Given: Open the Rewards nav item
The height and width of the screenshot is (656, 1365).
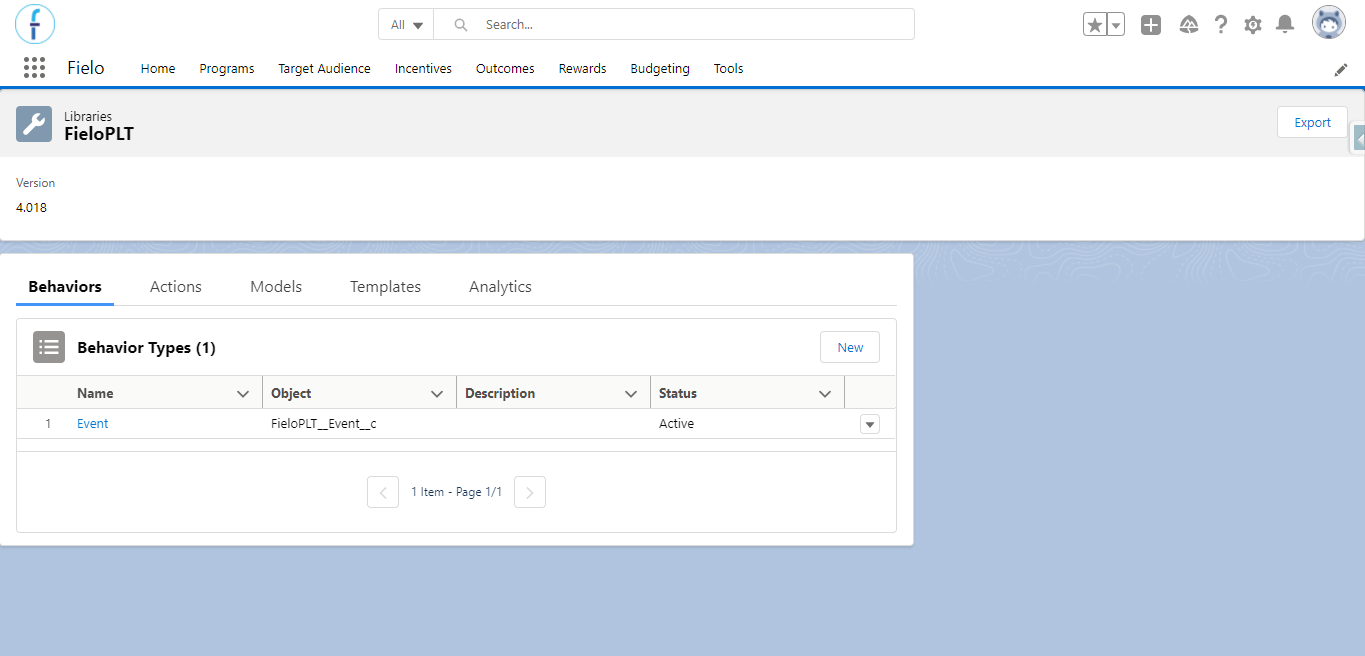Looking at the screenshot, I should [x=582, y=69].
